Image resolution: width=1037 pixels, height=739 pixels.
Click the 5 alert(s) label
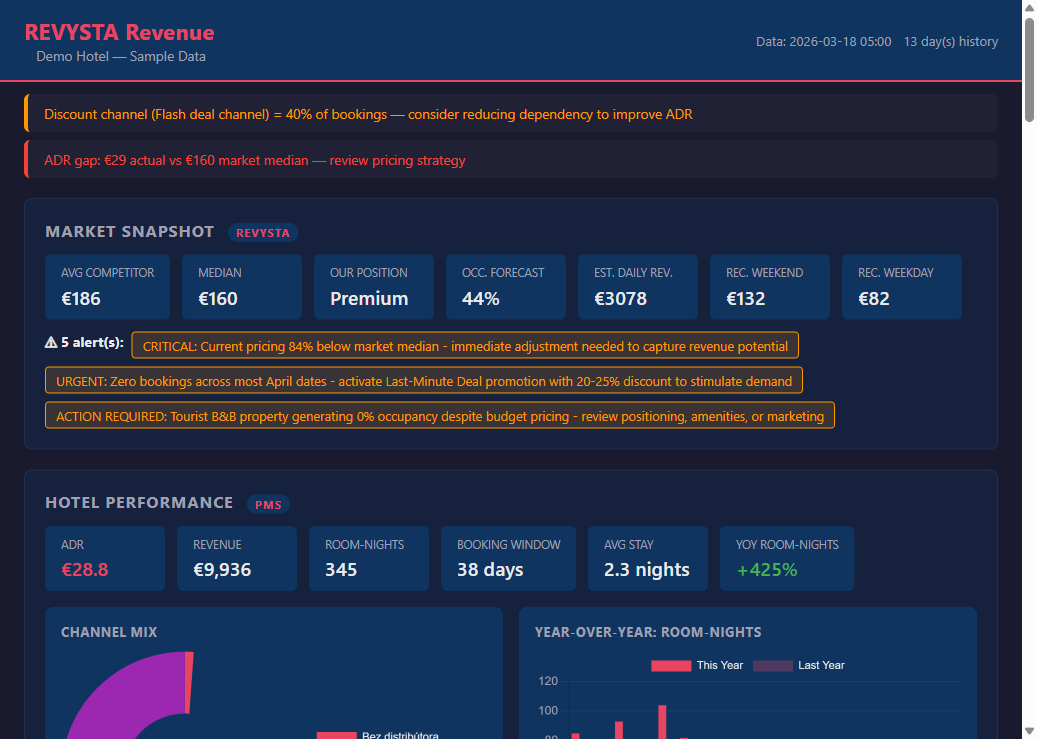[92, 342]
